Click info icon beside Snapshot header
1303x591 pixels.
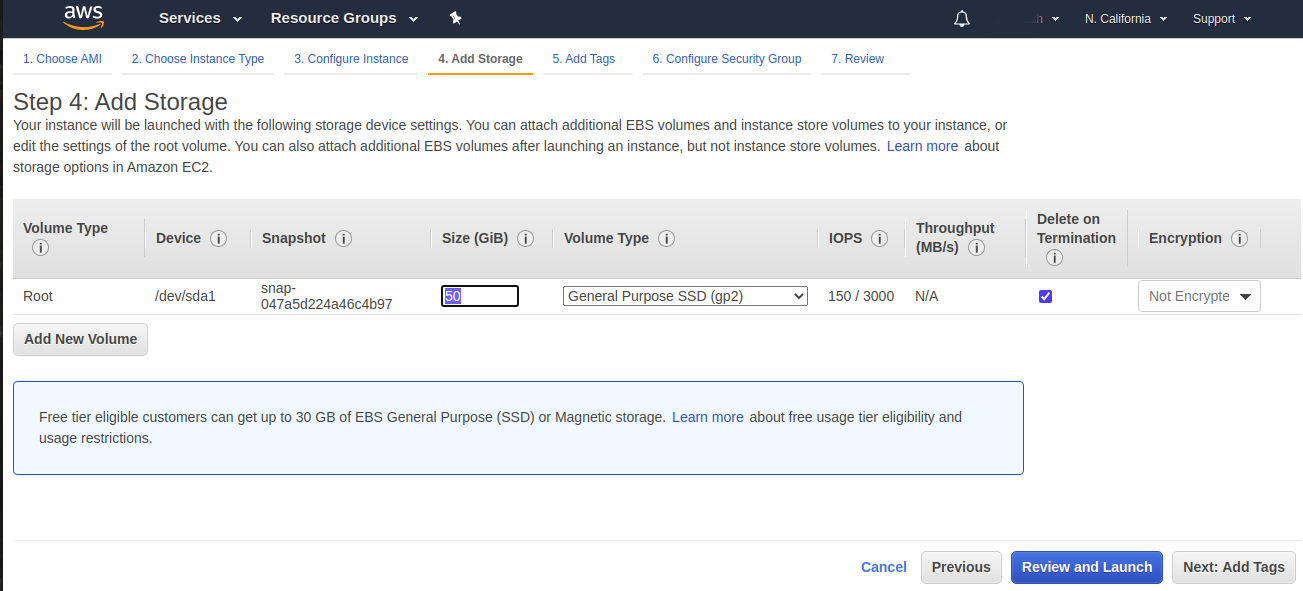(x=343, y=238)
